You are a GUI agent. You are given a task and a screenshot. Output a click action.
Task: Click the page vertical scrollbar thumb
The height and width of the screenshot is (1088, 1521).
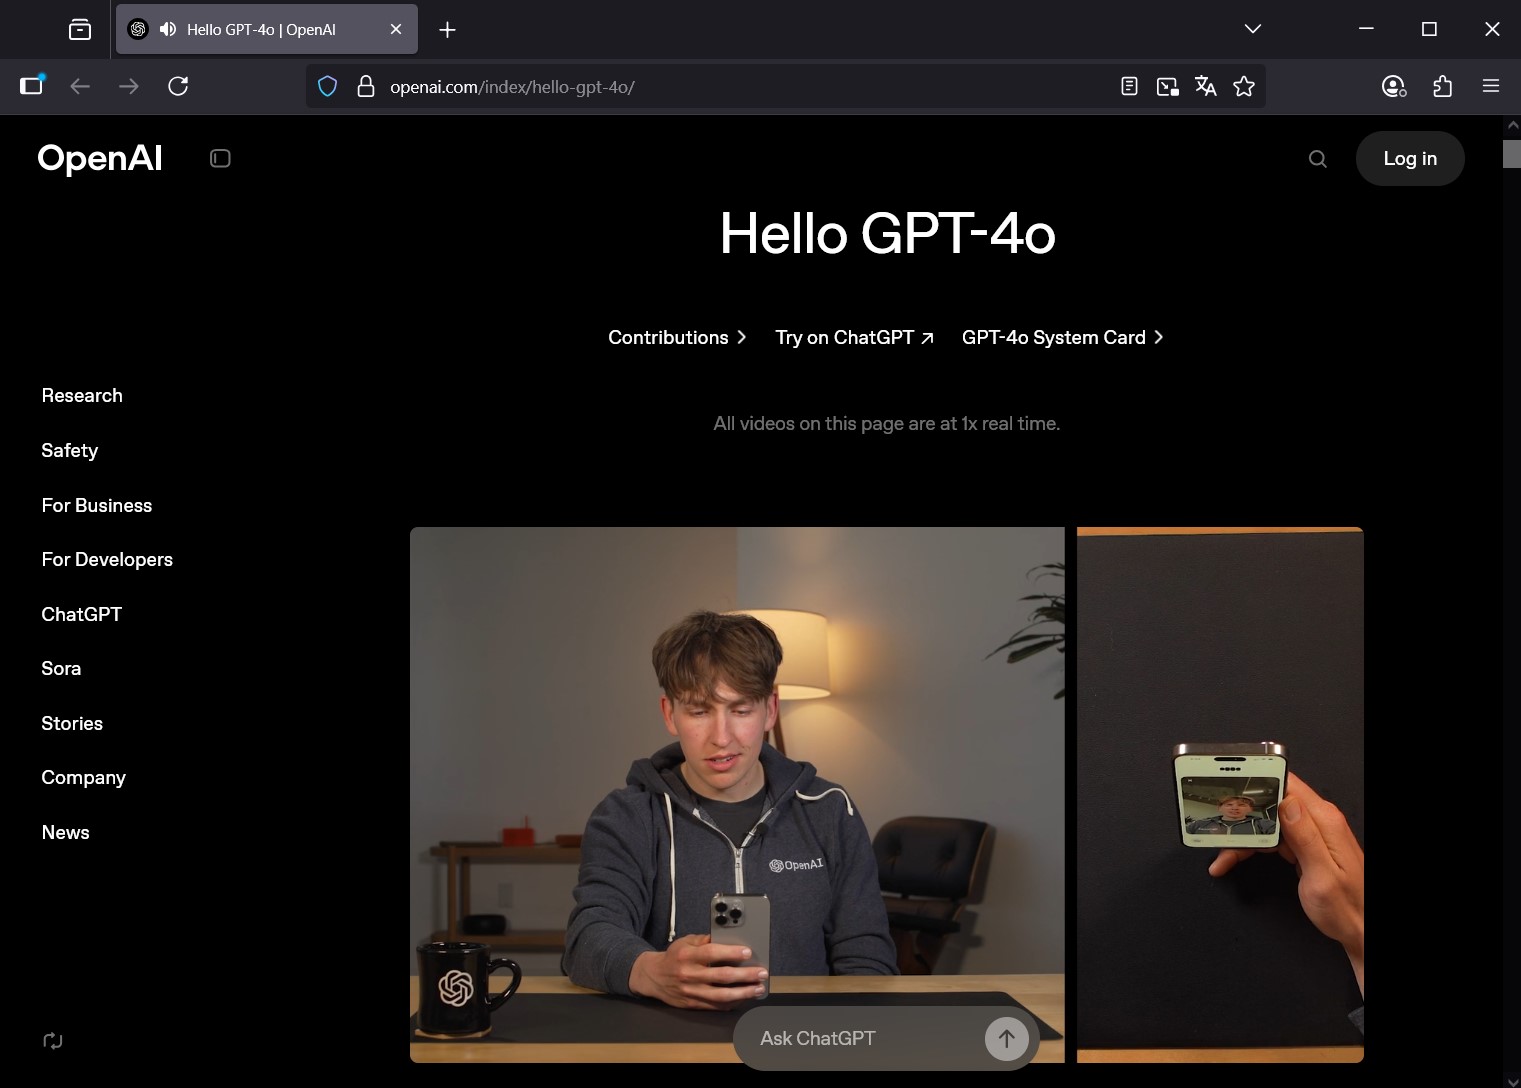pos(1512,154)
